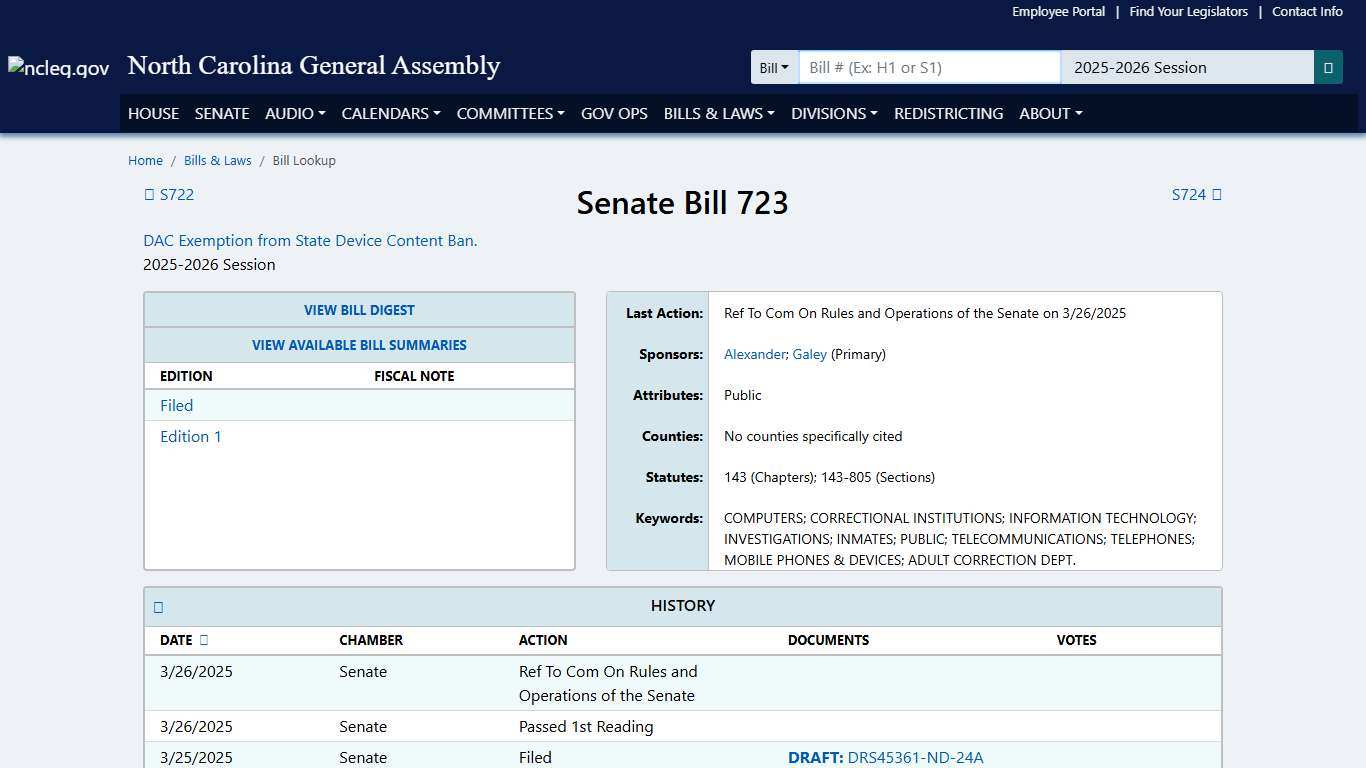The width and height of the screenshot is (1366, 768).
Task: Open the Bill search type dropdown
Action: (x=774, y=67)
